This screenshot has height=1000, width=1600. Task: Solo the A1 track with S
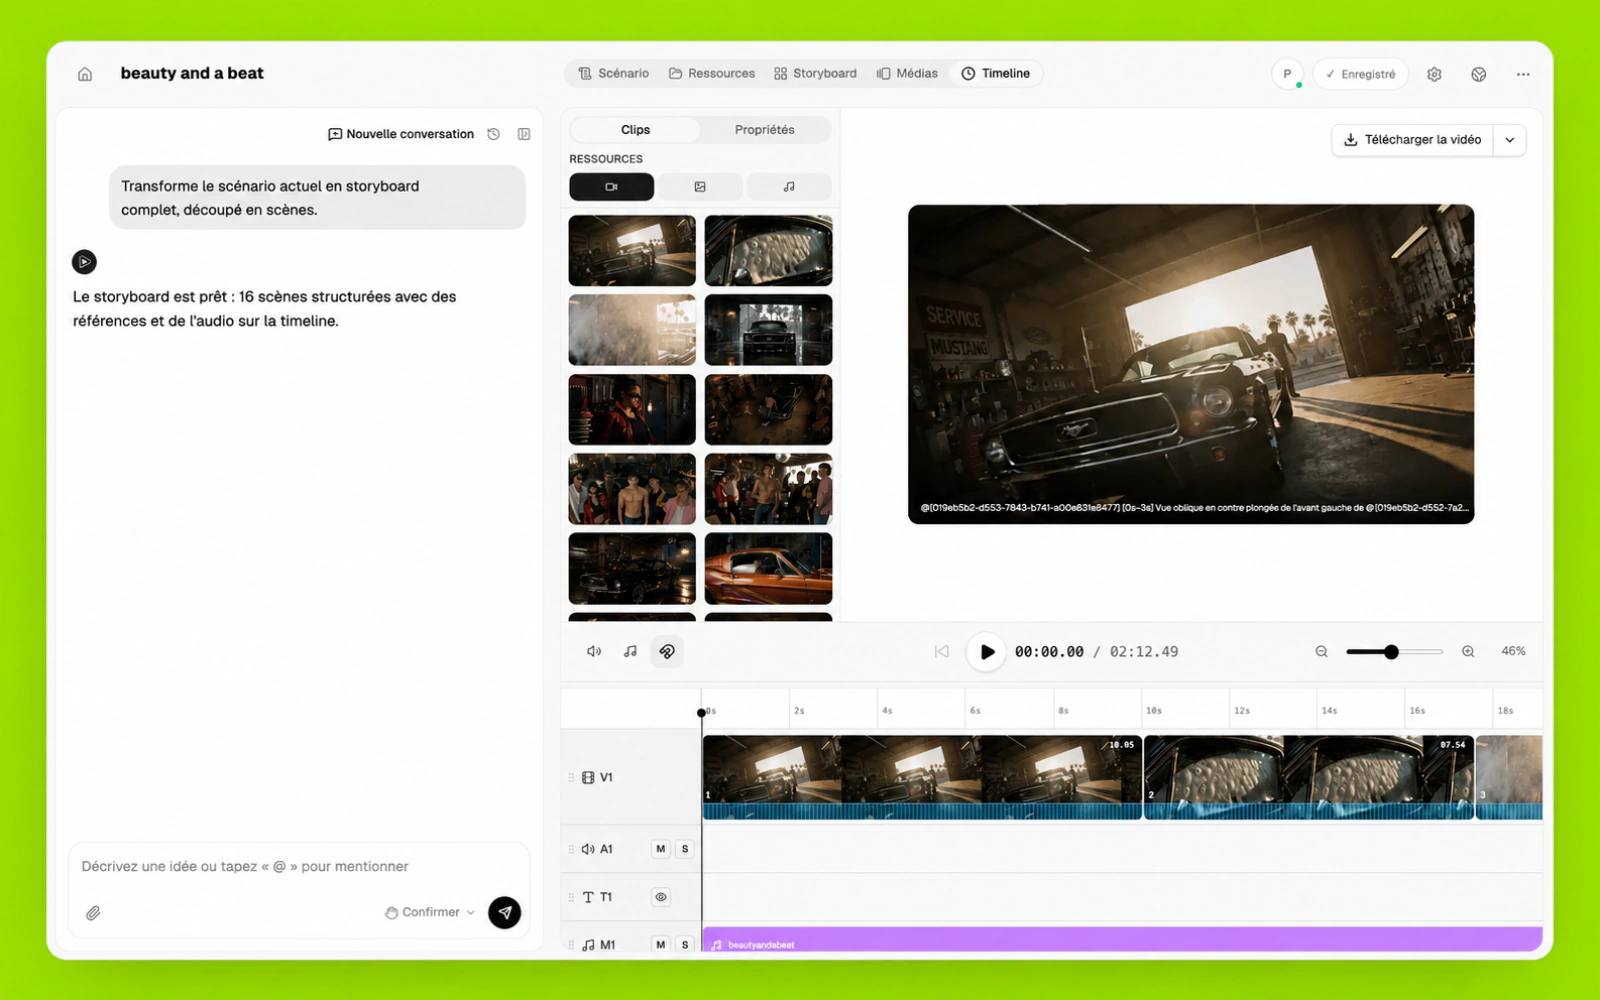[685, 849]
